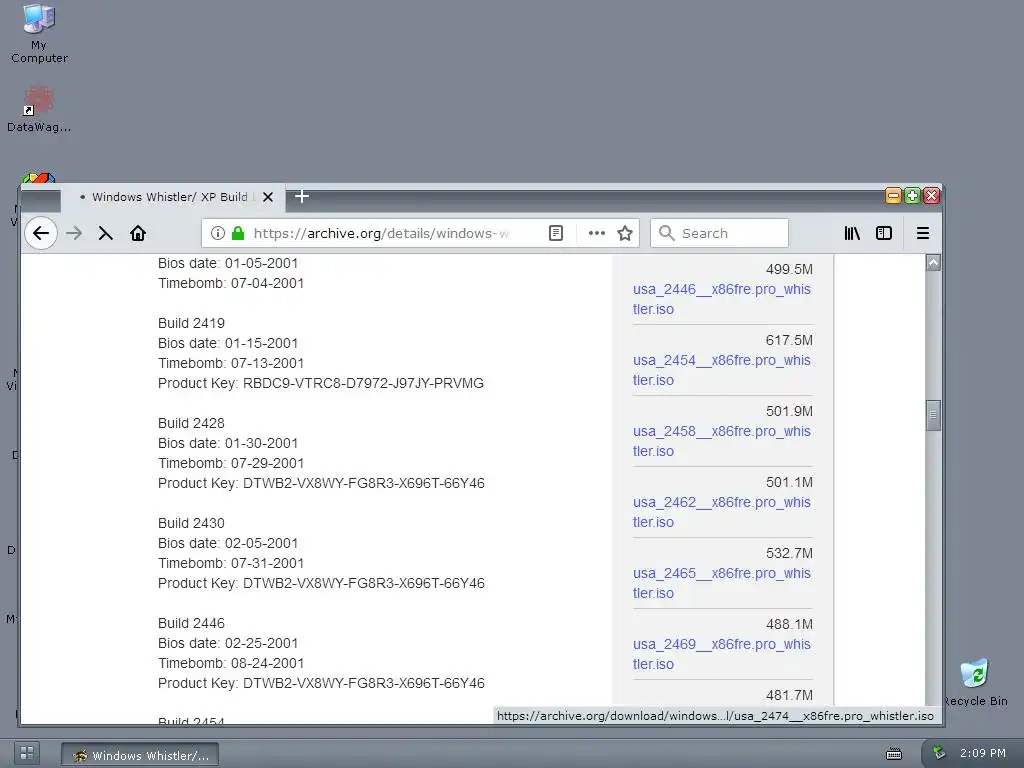
Task: Download usa_2454__x86fre.pro_whistler.iso
Action: [x=722, y=370]
